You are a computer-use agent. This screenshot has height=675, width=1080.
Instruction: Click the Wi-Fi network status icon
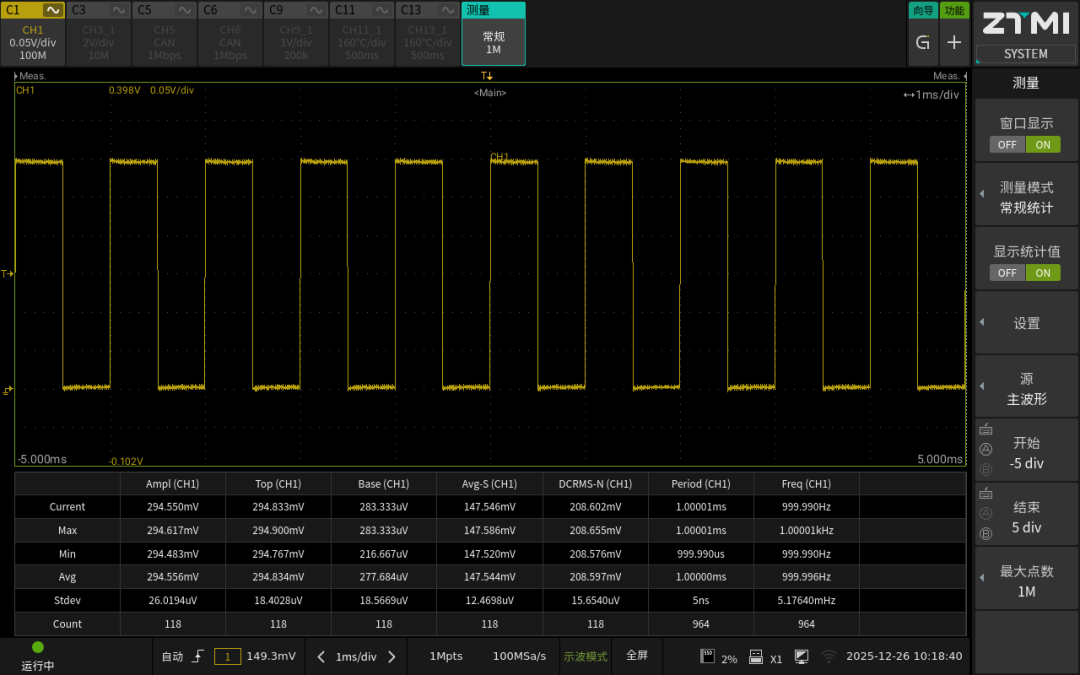pyautogui.click(x=828, y=657)
